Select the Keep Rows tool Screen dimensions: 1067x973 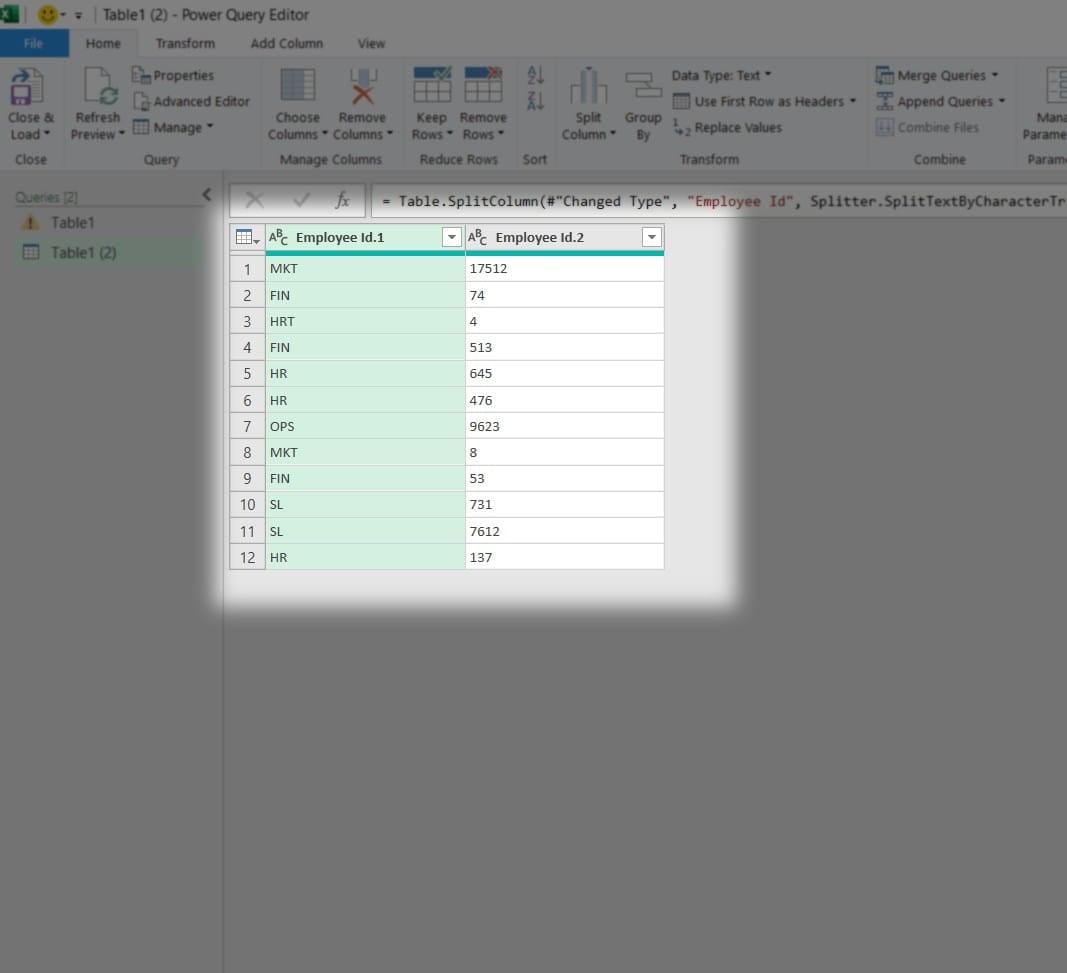point(431,100)
